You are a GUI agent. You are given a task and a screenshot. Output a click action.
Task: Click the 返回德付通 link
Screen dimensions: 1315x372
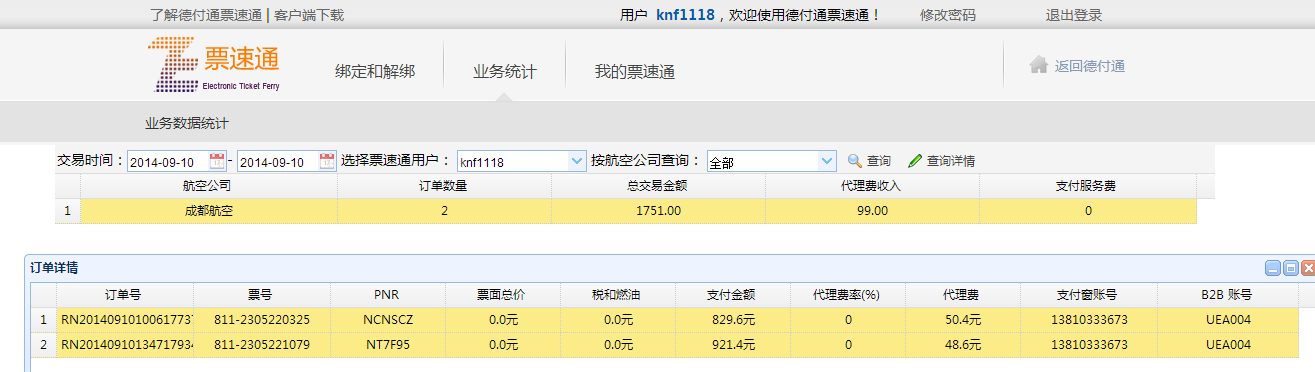coord(1090,66)
